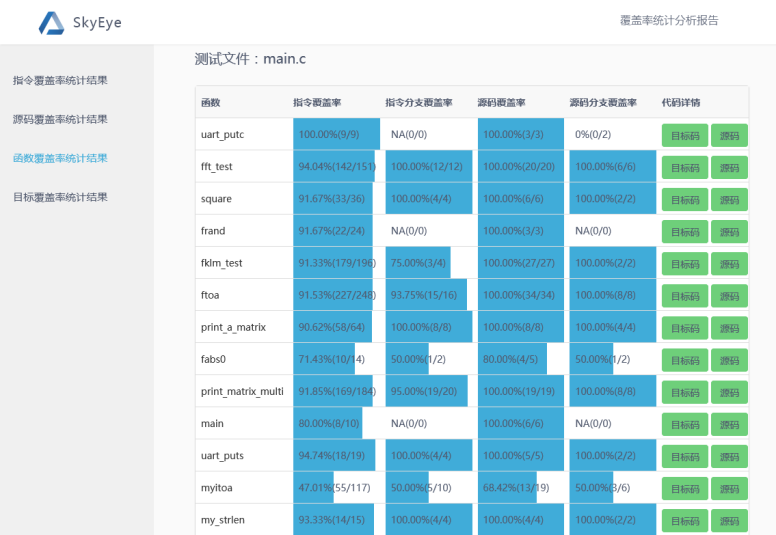This screenshot has width=776, height=535.
Task: Click the SkyEye logo icon
Action: tap(51, 23)
